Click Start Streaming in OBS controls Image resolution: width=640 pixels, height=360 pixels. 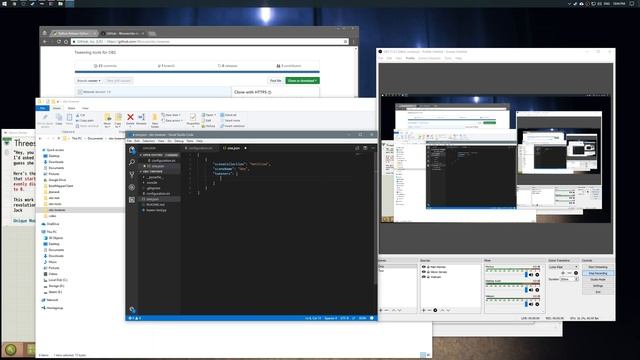coord(598,267)
